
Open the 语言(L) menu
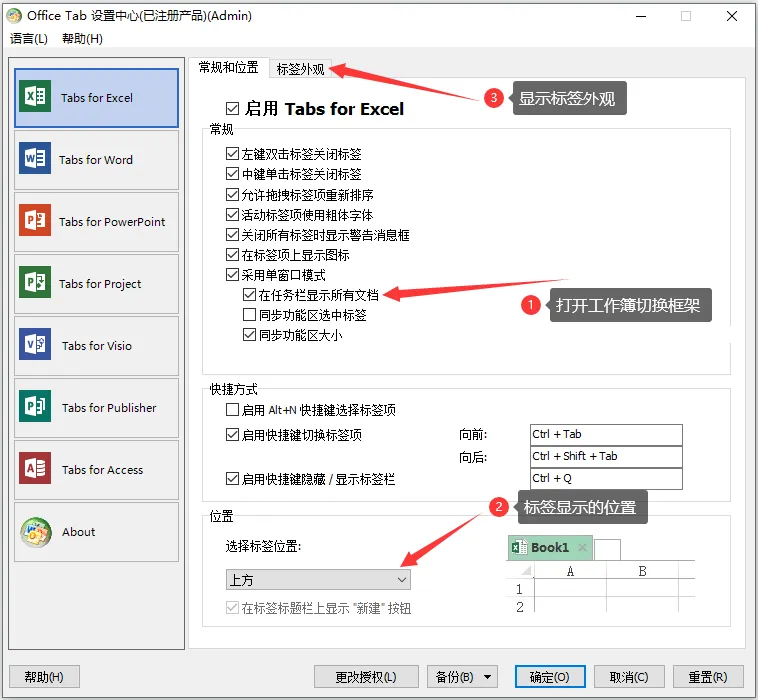click(x=29, y=39)
